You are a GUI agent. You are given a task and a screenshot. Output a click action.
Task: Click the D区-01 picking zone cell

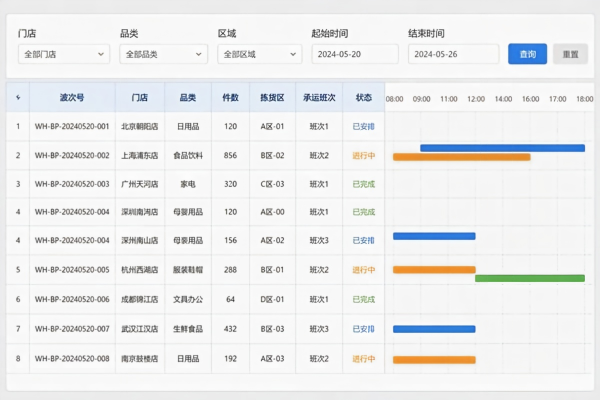pyautogui.click(x=272, y=299)
